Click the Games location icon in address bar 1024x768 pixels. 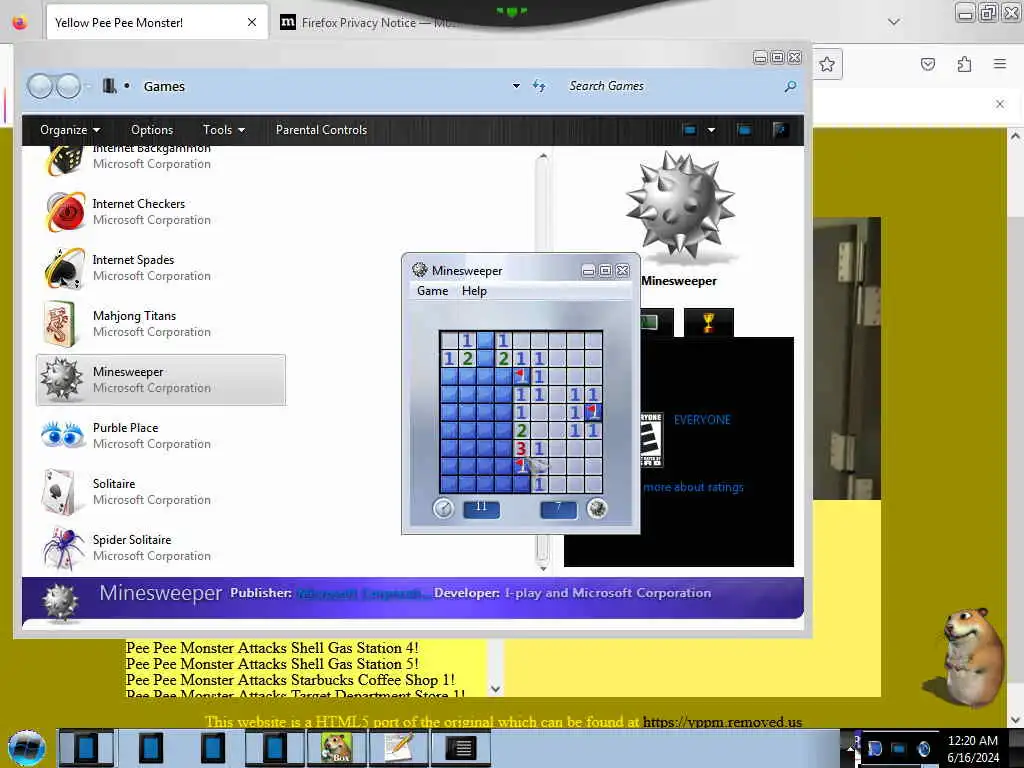[x=110, y=86]
